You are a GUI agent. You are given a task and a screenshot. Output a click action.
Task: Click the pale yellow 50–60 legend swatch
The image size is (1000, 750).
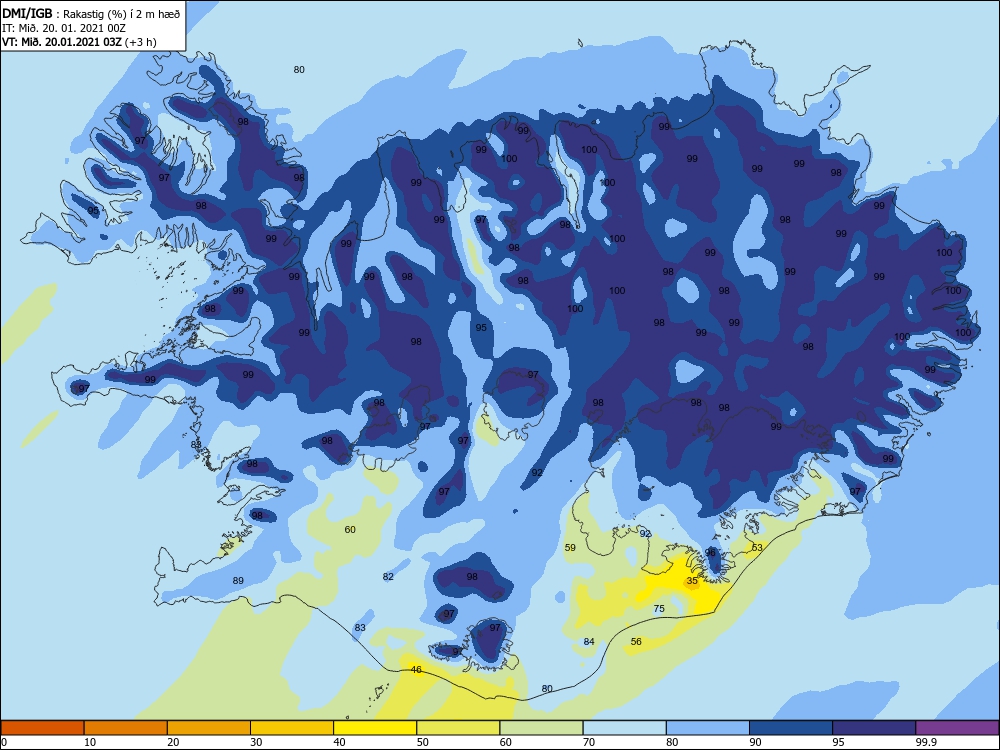458,728
